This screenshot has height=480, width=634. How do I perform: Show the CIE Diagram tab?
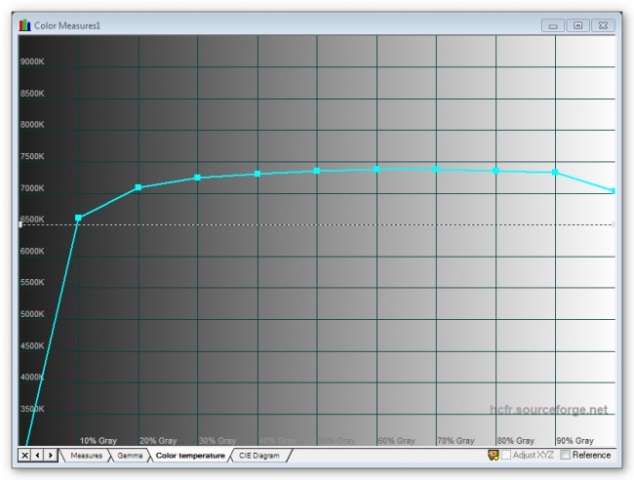259,455
